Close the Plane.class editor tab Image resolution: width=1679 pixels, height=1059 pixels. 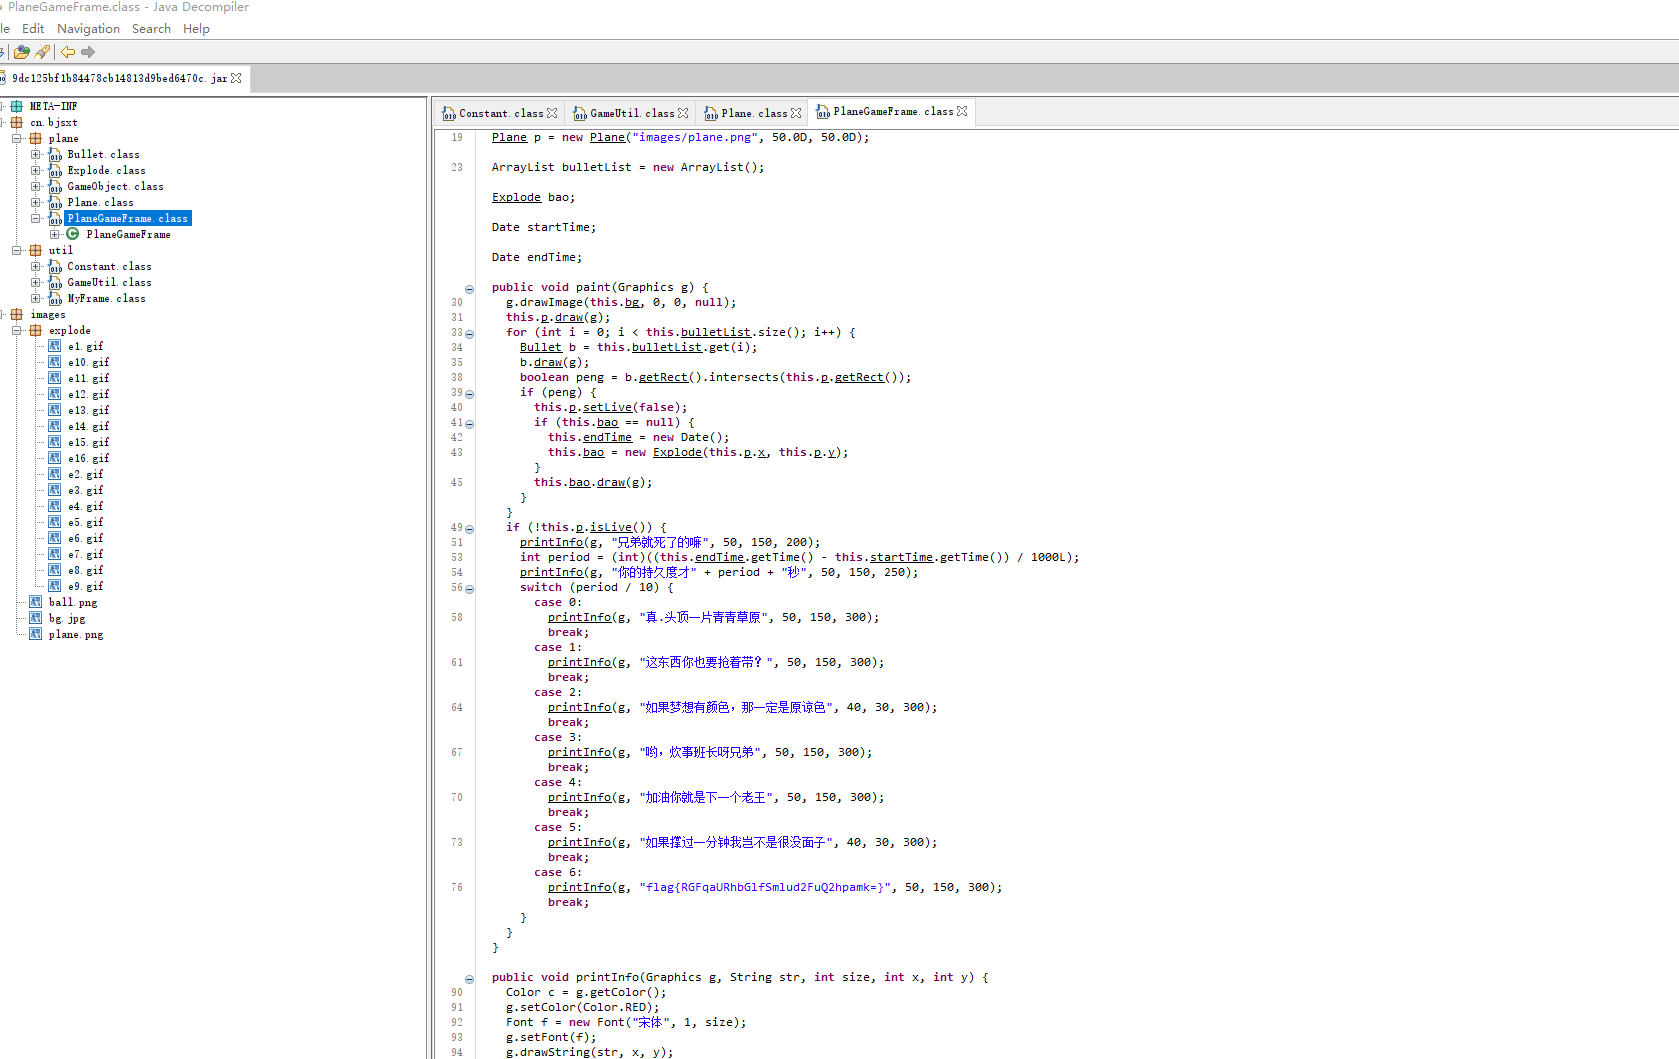click(796, 113)
